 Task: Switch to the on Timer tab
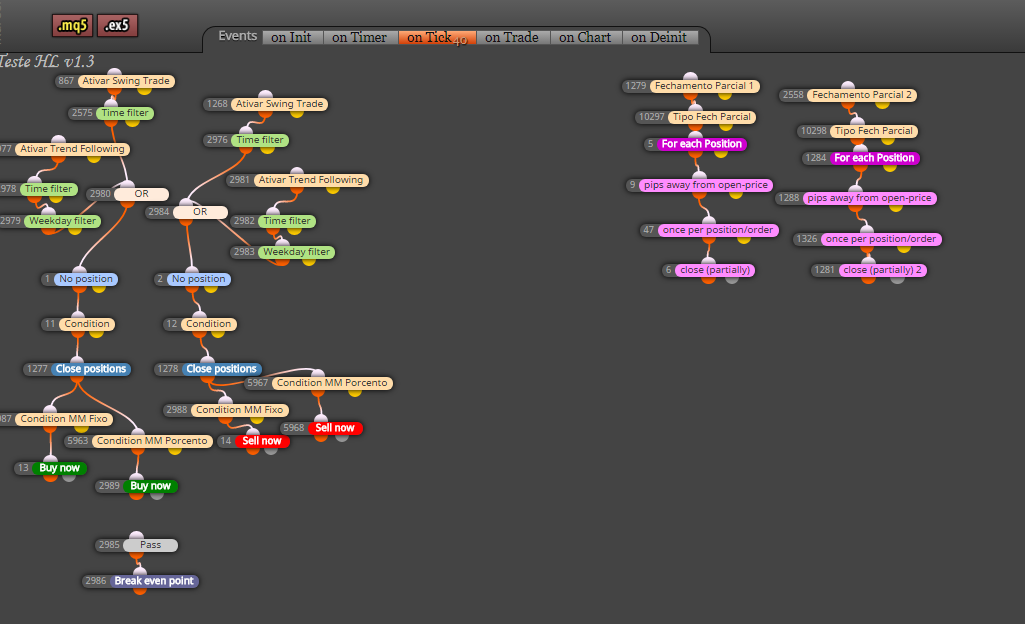tap(360, 37)
